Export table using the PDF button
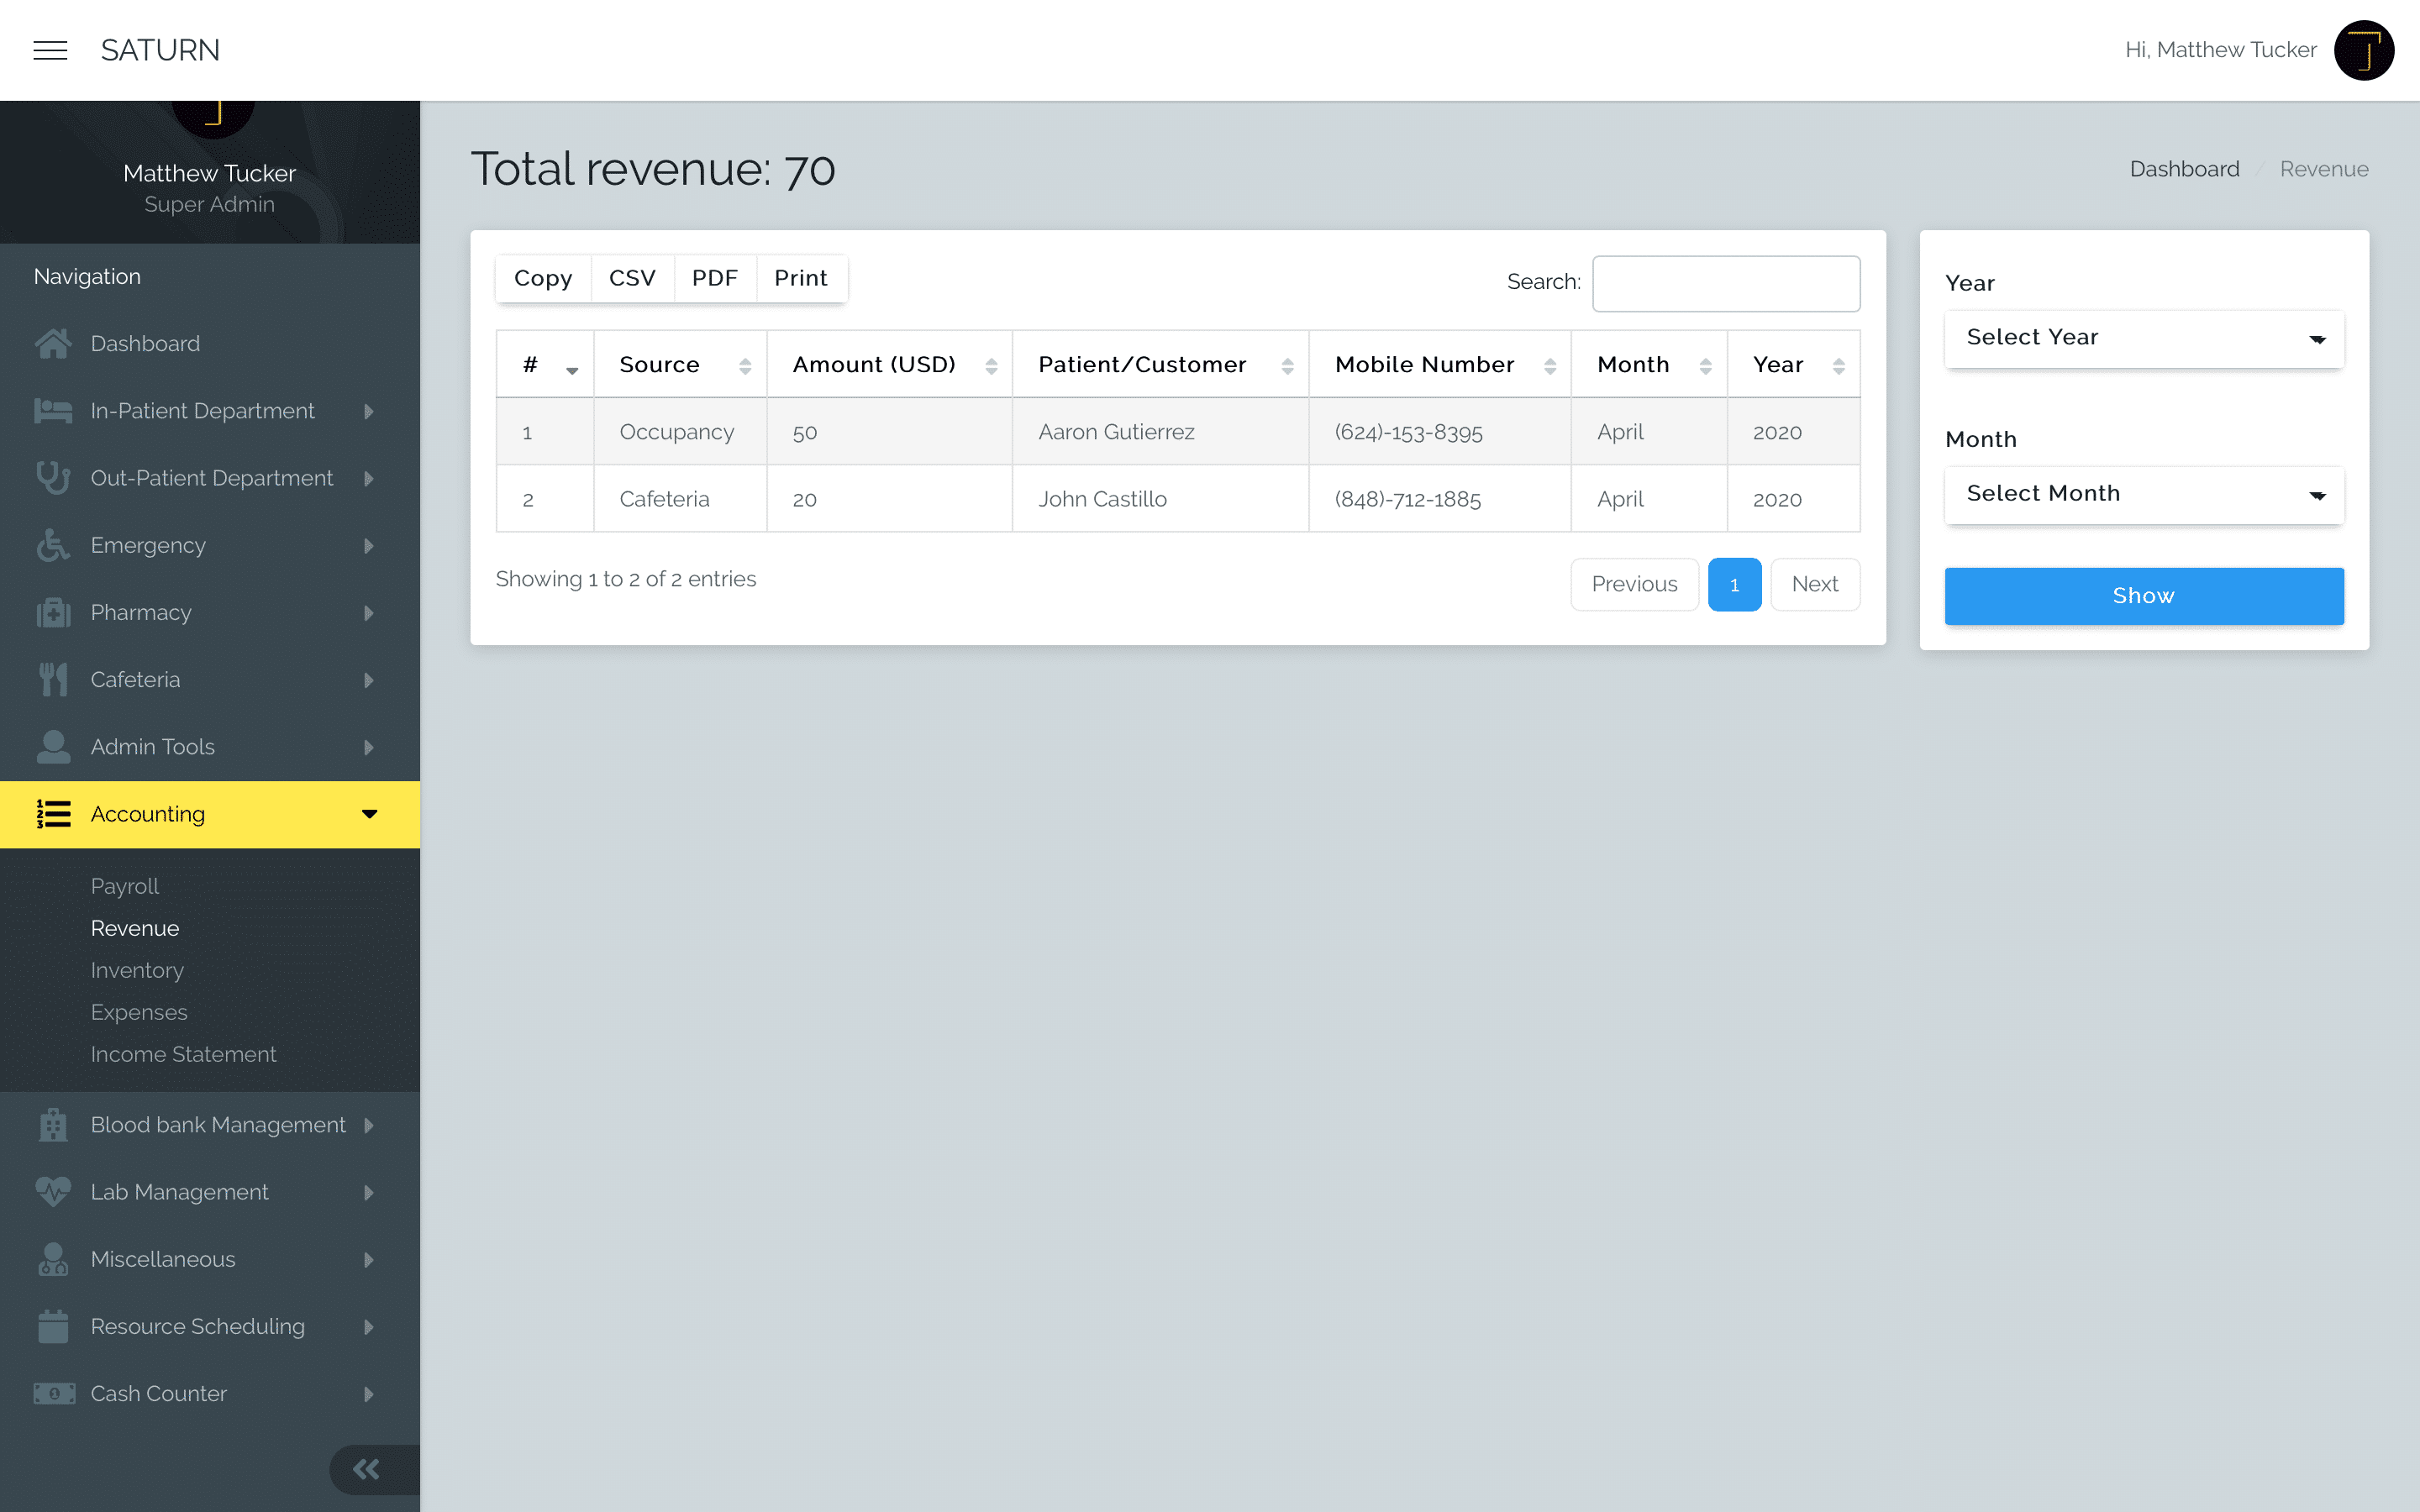The width and height of the screenshot is (2420, 1512). point(714,278)
